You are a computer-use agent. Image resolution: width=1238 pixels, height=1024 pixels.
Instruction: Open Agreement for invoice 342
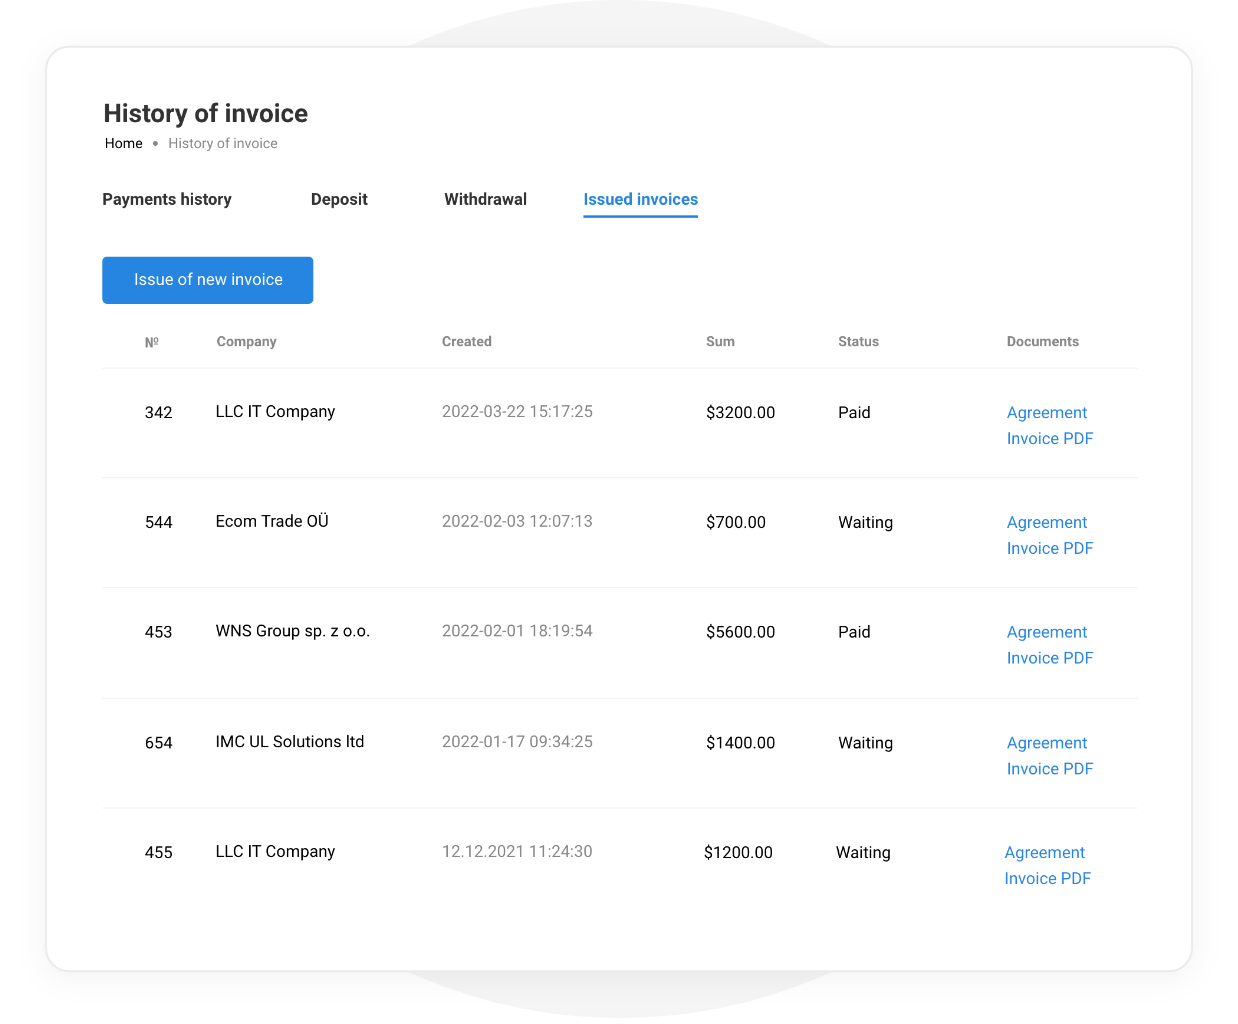coord(1046,412)
